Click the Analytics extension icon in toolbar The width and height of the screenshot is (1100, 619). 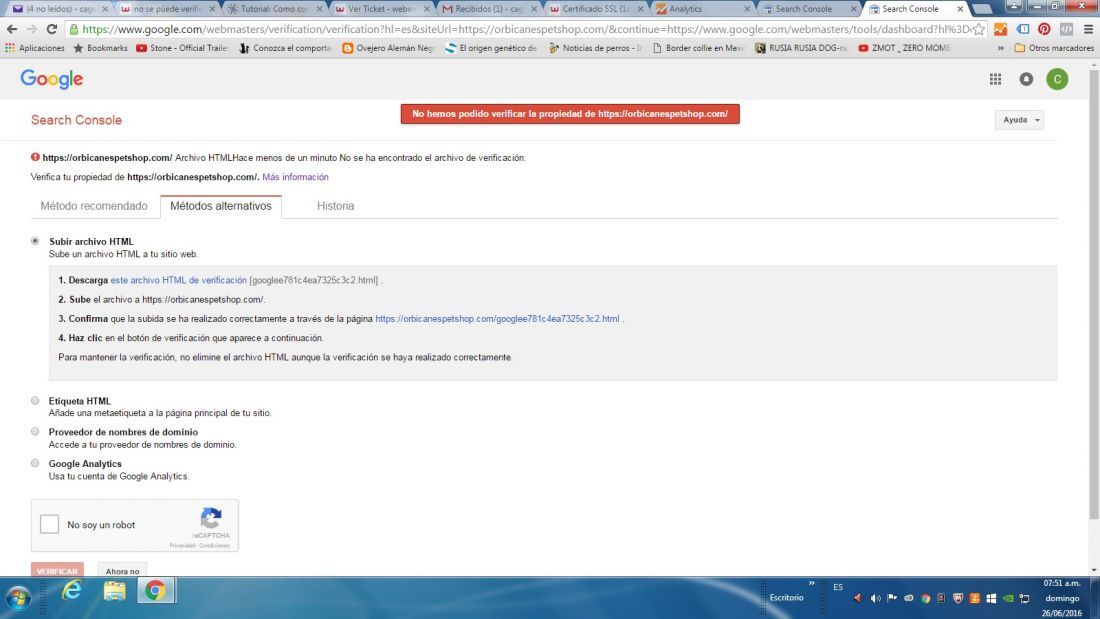[x=1000, y=29]
